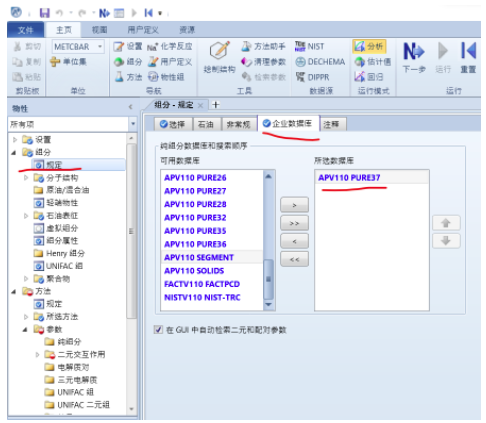Open the METCBAR unit set dropdown
The image size is (486, 423).
click(x=100, y=46)
